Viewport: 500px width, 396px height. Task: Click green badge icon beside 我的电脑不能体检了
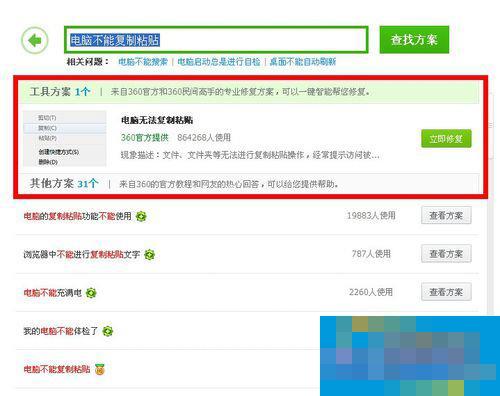pos(108,332)
